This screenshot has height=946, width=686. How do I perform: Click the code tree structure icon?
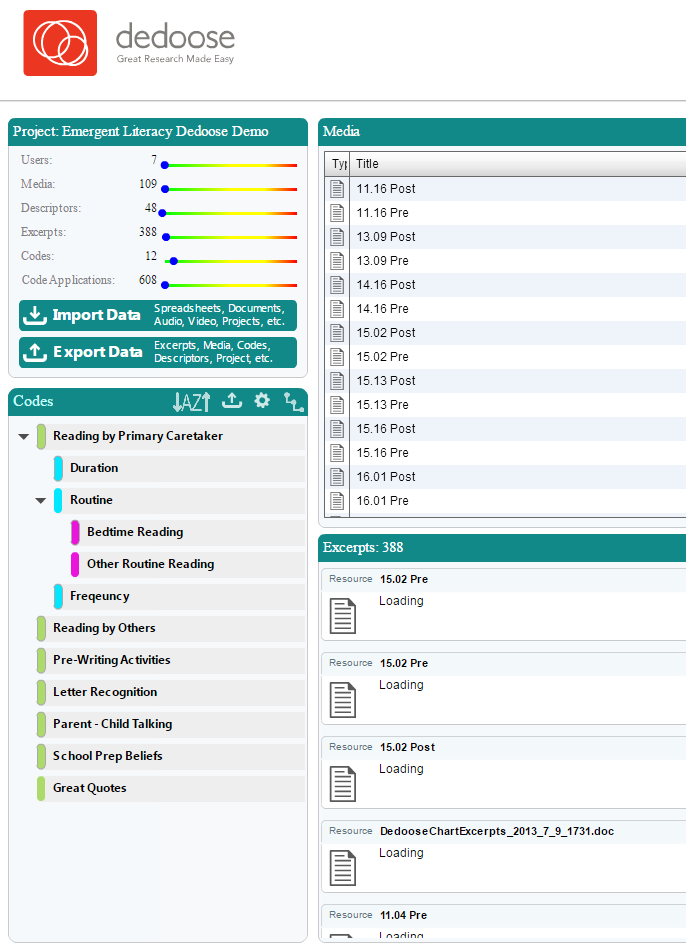pos(294,402)
